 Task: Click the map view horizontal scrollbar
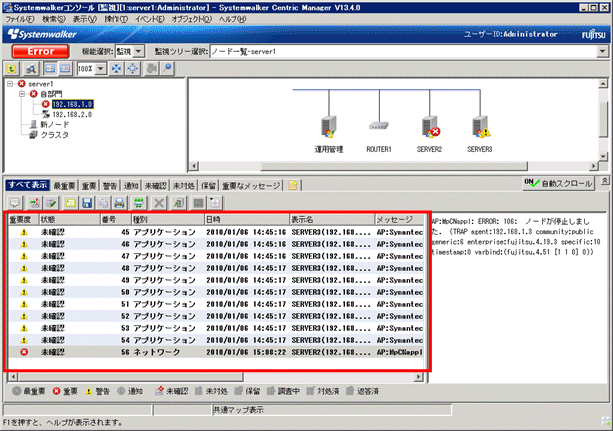point(394,166)
